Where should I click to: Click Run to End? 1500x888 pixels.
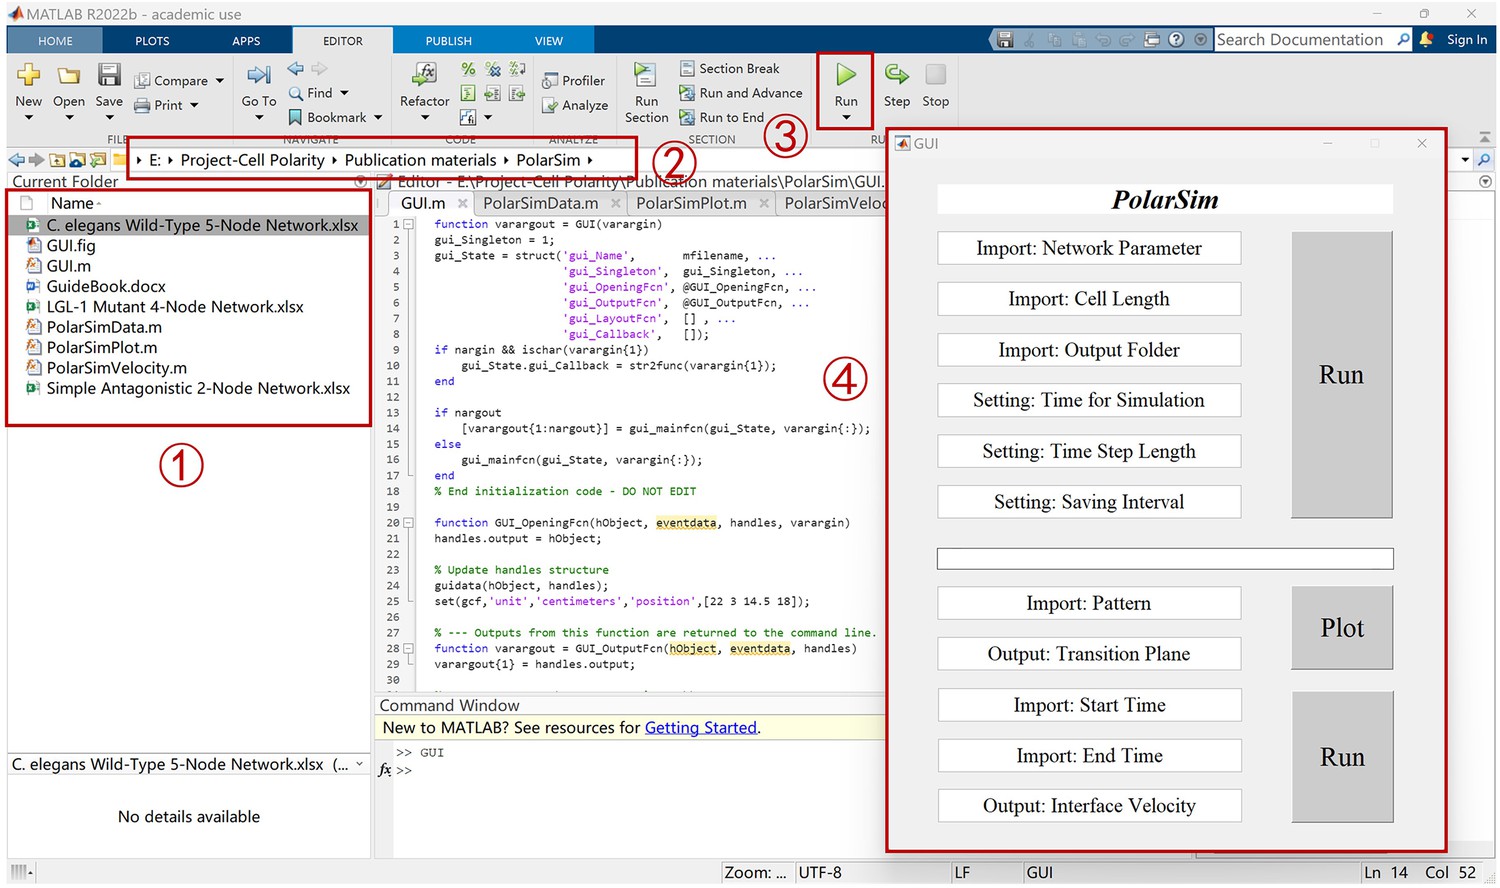(x=721, y=117)
